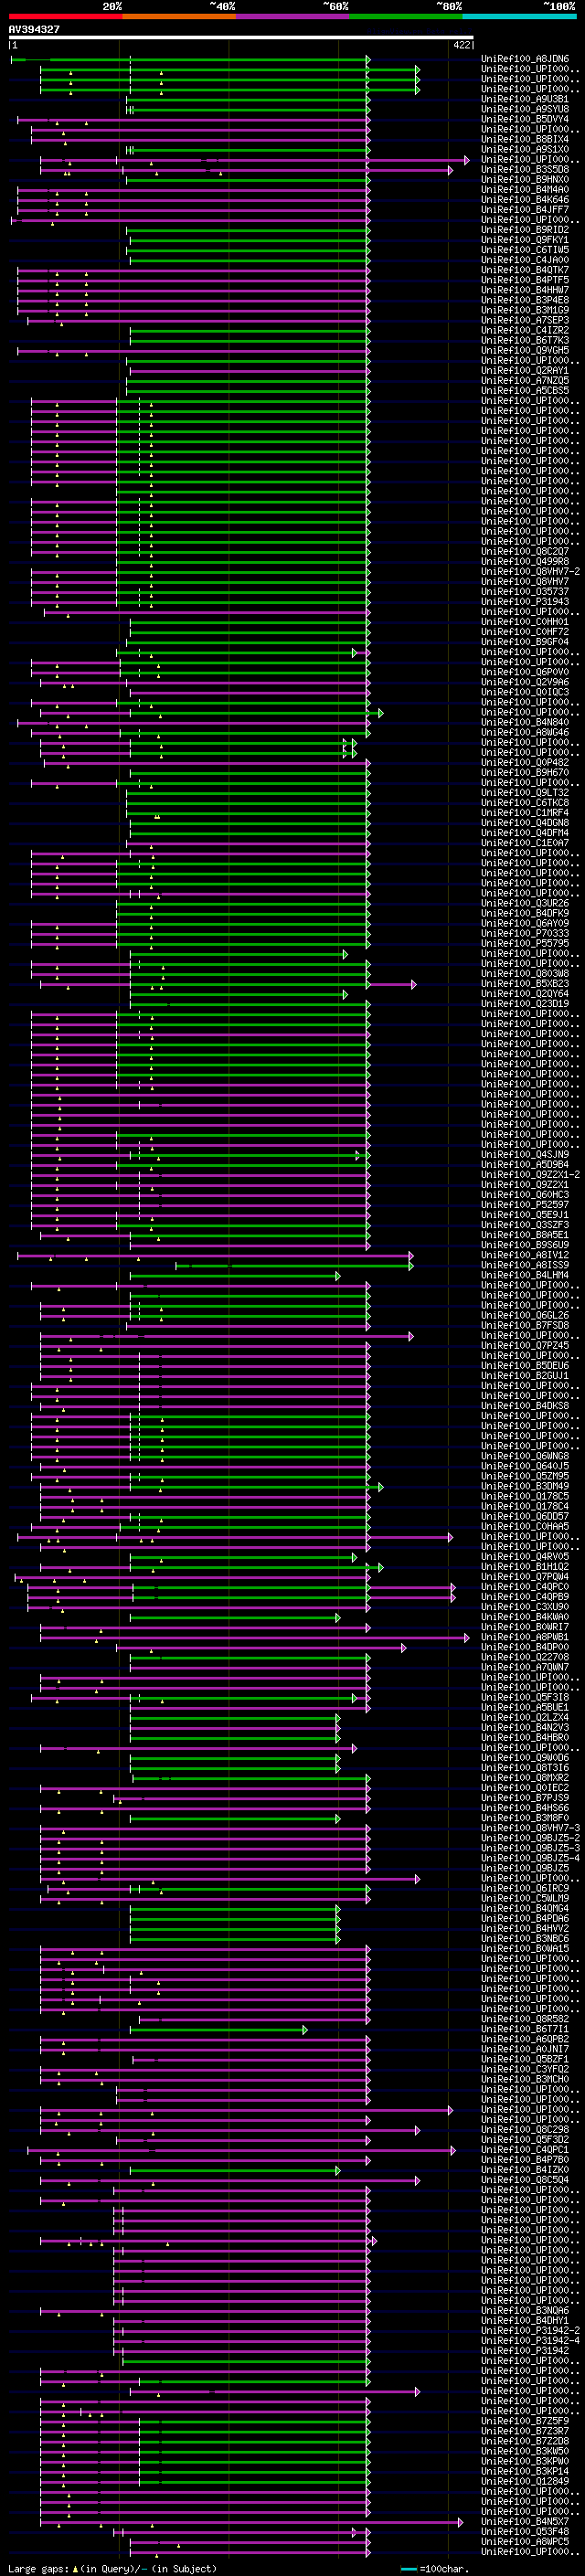Select the UniRef100_A8IV12 label
585x2576 pixels.
[x=525, y=1254]
